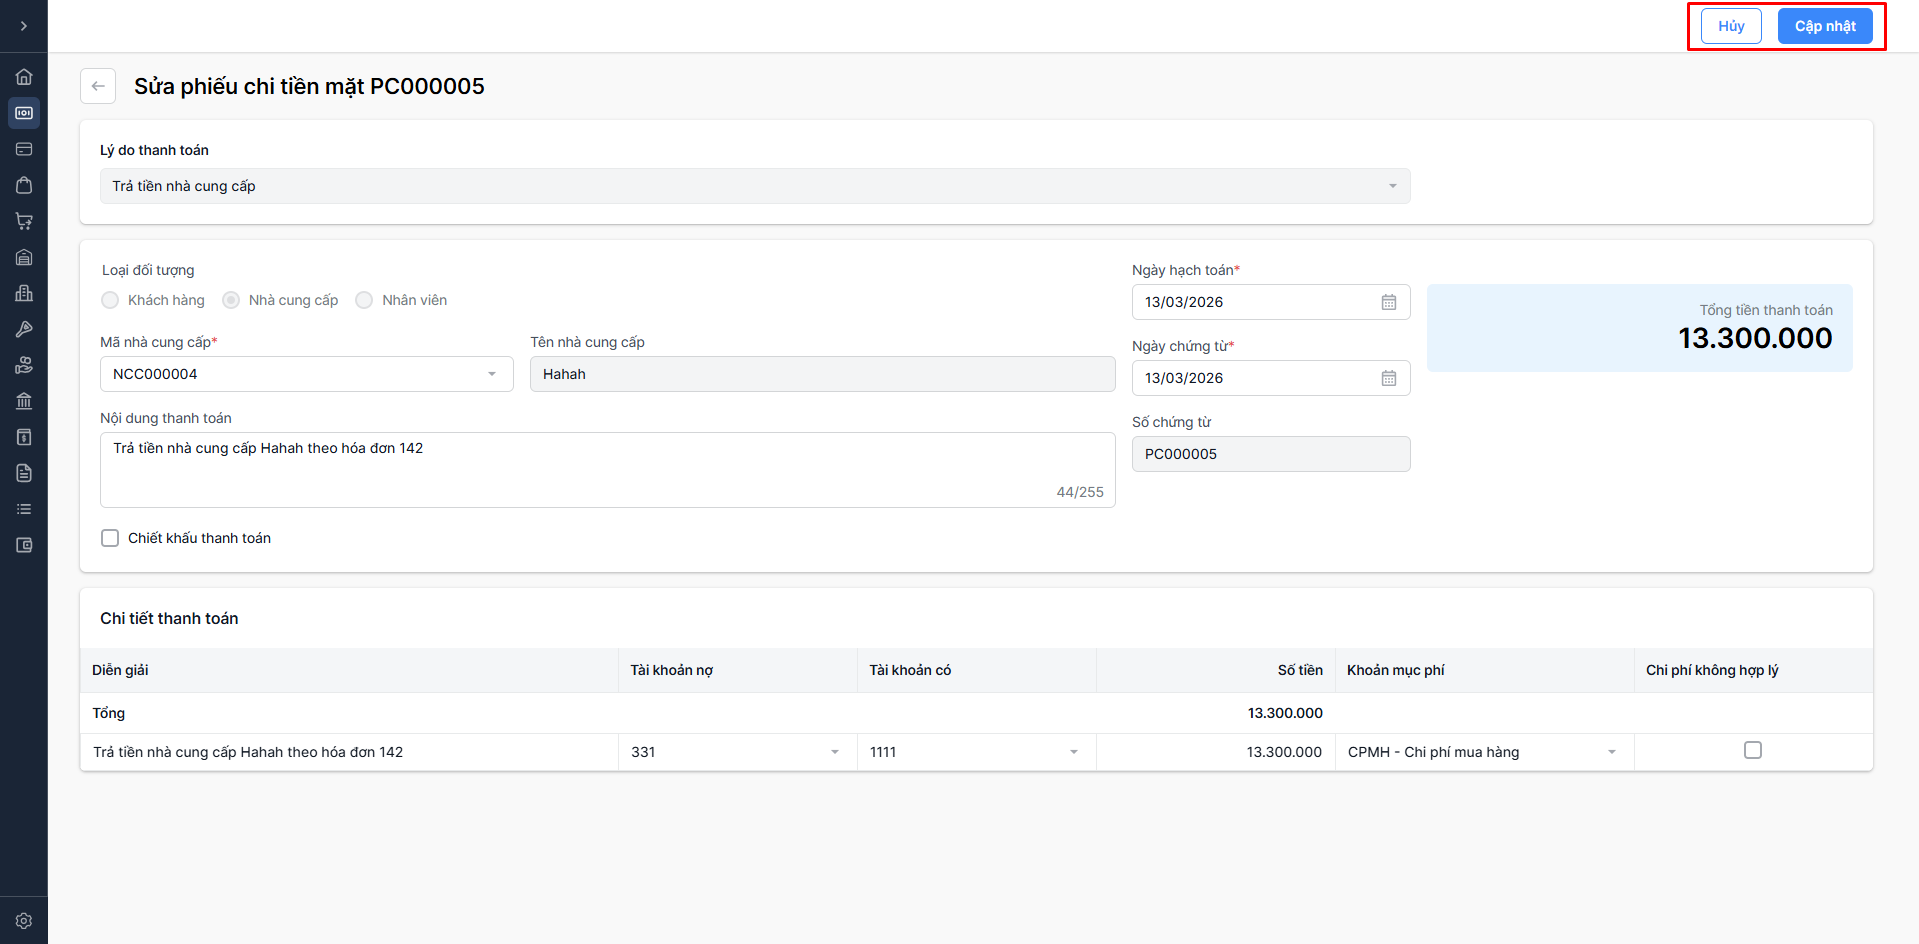Open the settings gear icon
Viewport: 1919px width, 944px height.
24,921
